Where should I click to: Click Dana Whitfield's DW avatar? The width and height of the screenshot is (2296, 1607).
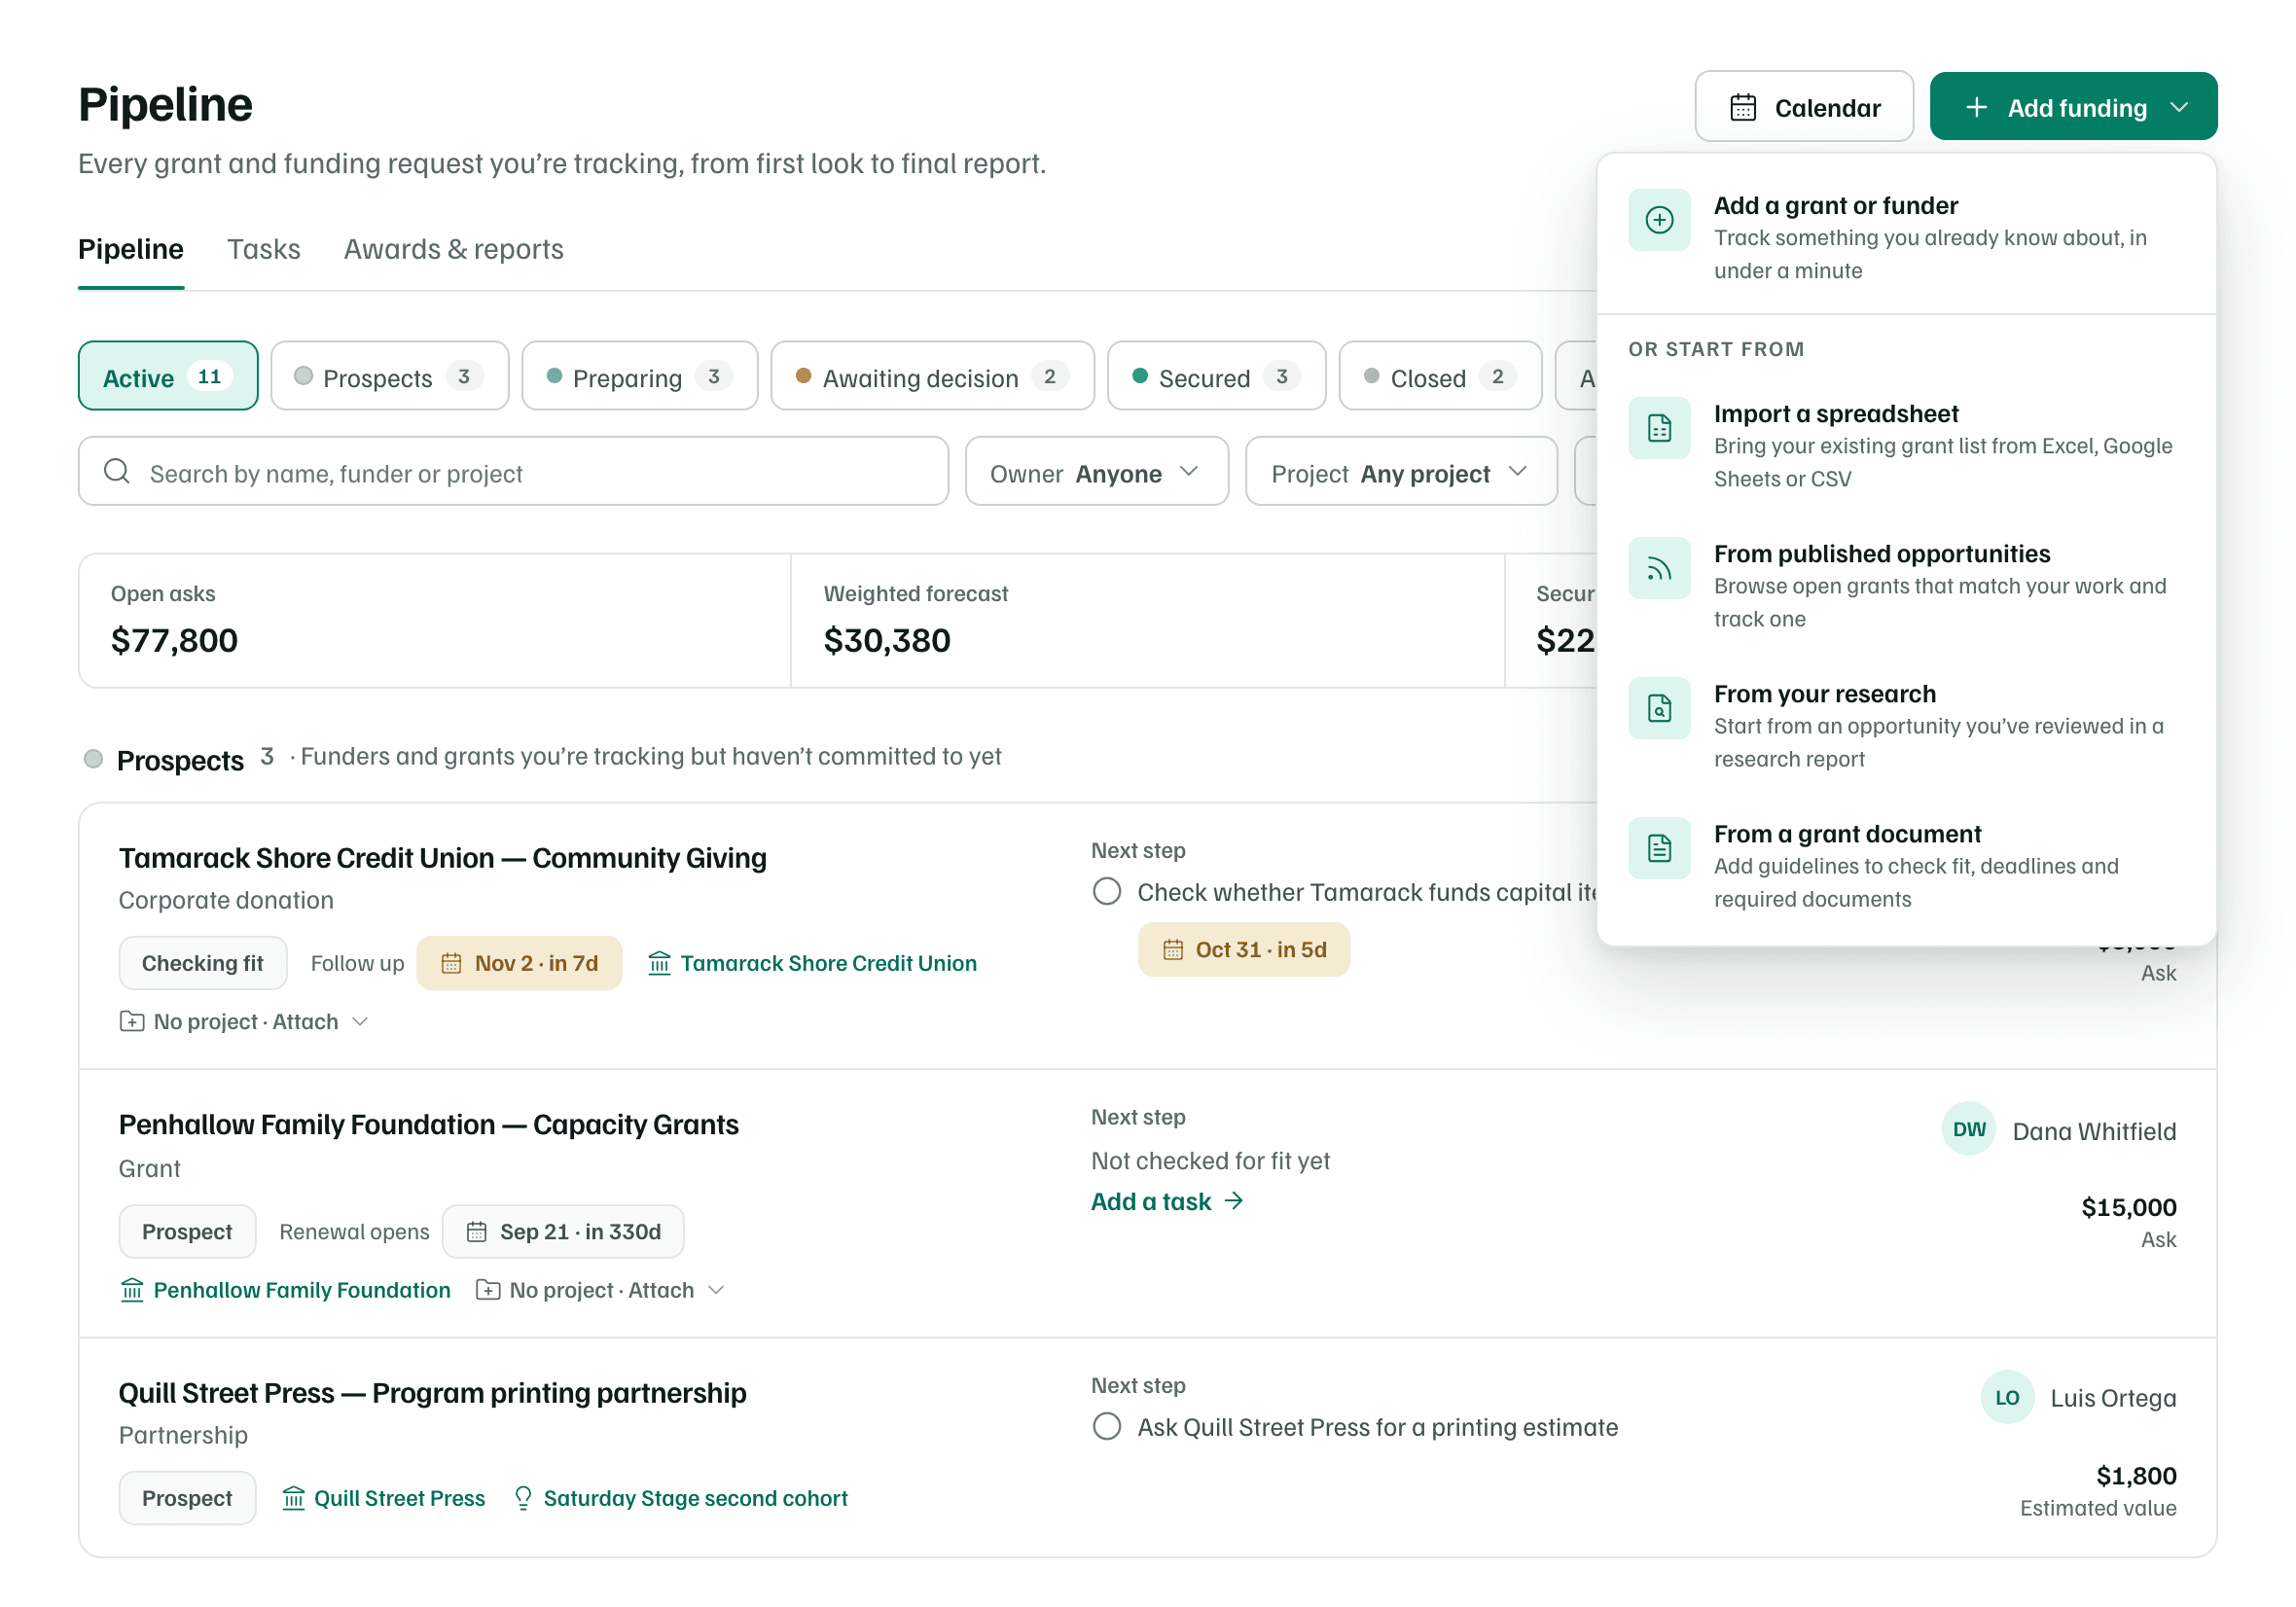tap(1968, 1129)
